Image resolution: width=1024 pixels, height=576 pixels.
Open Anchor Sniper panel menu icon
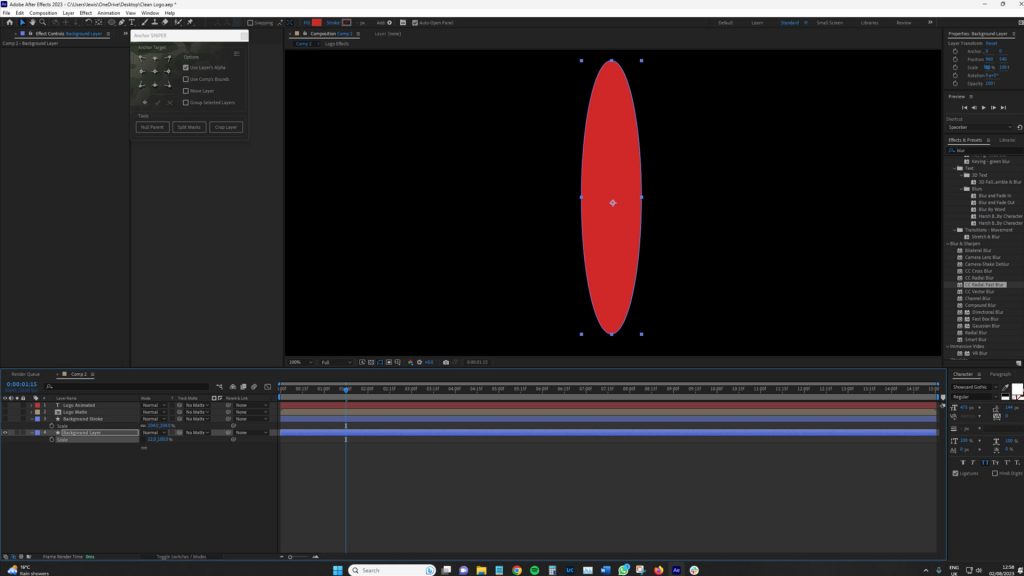[236, 54]
